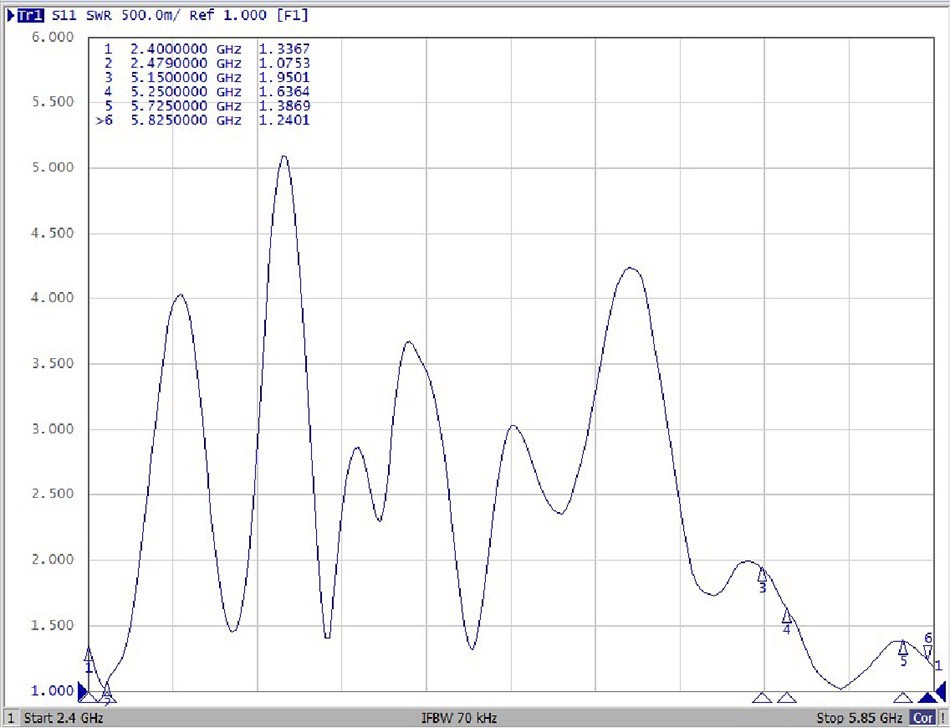This screenshot has height=728, width=950.
Task: Click the right reference position arrow
Action: pyautogui.click(x=941, y=690)
